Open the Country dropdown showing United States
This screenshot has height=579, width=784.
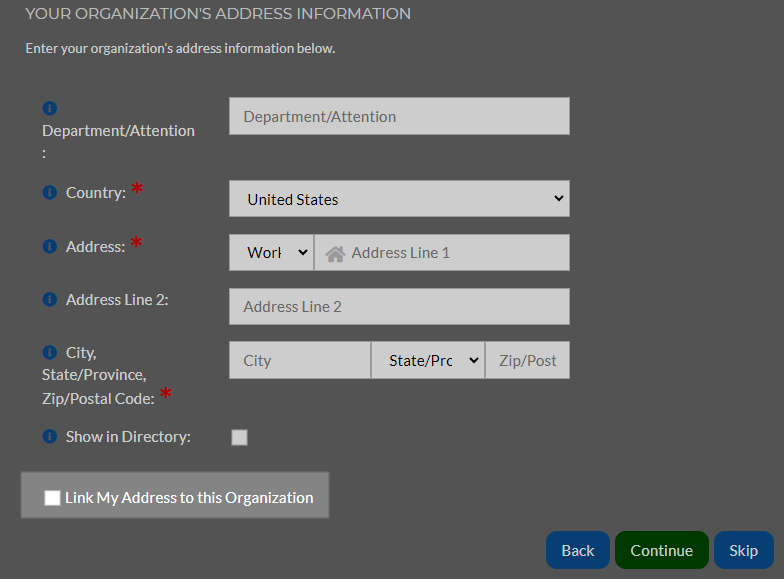399,198
